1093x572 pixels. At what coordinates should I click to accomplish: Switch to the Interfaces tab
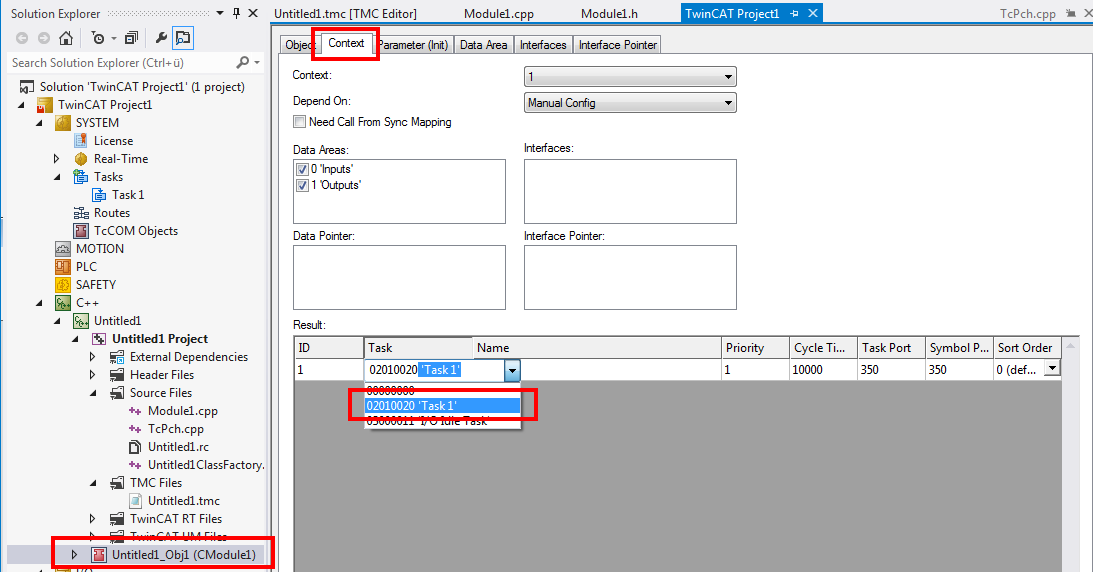543,45
